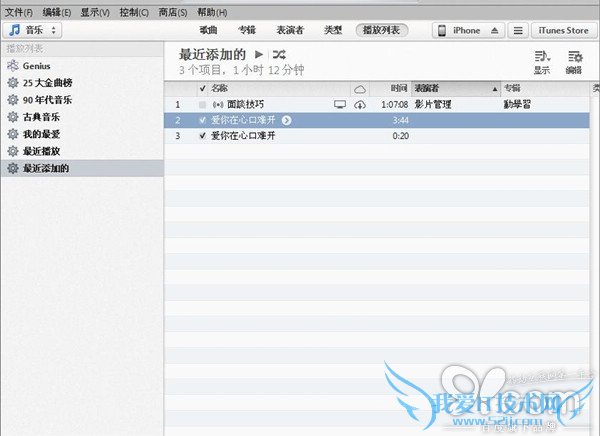
Task: Sort by 表演者 column arrow
Action: (495, 89)
